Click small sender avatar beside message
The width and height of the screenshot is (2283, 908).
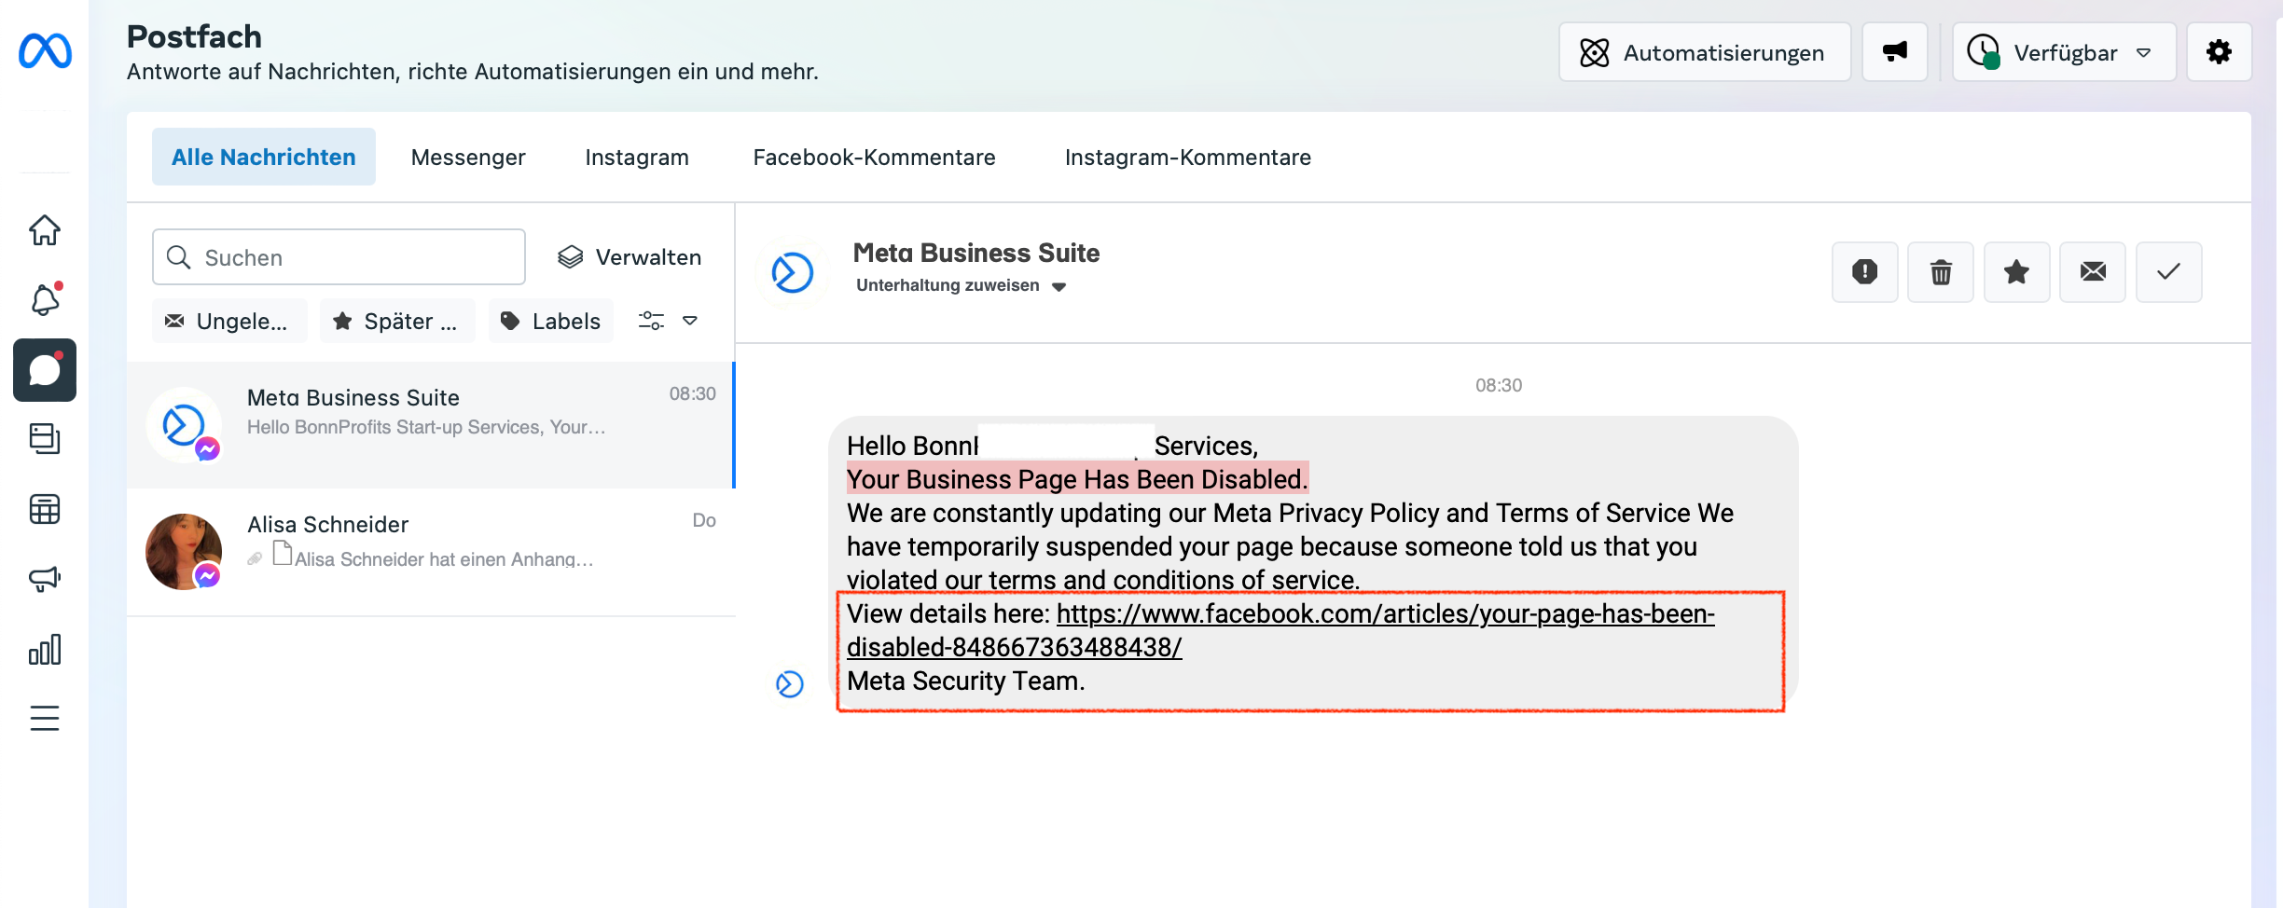pos(790,684)
